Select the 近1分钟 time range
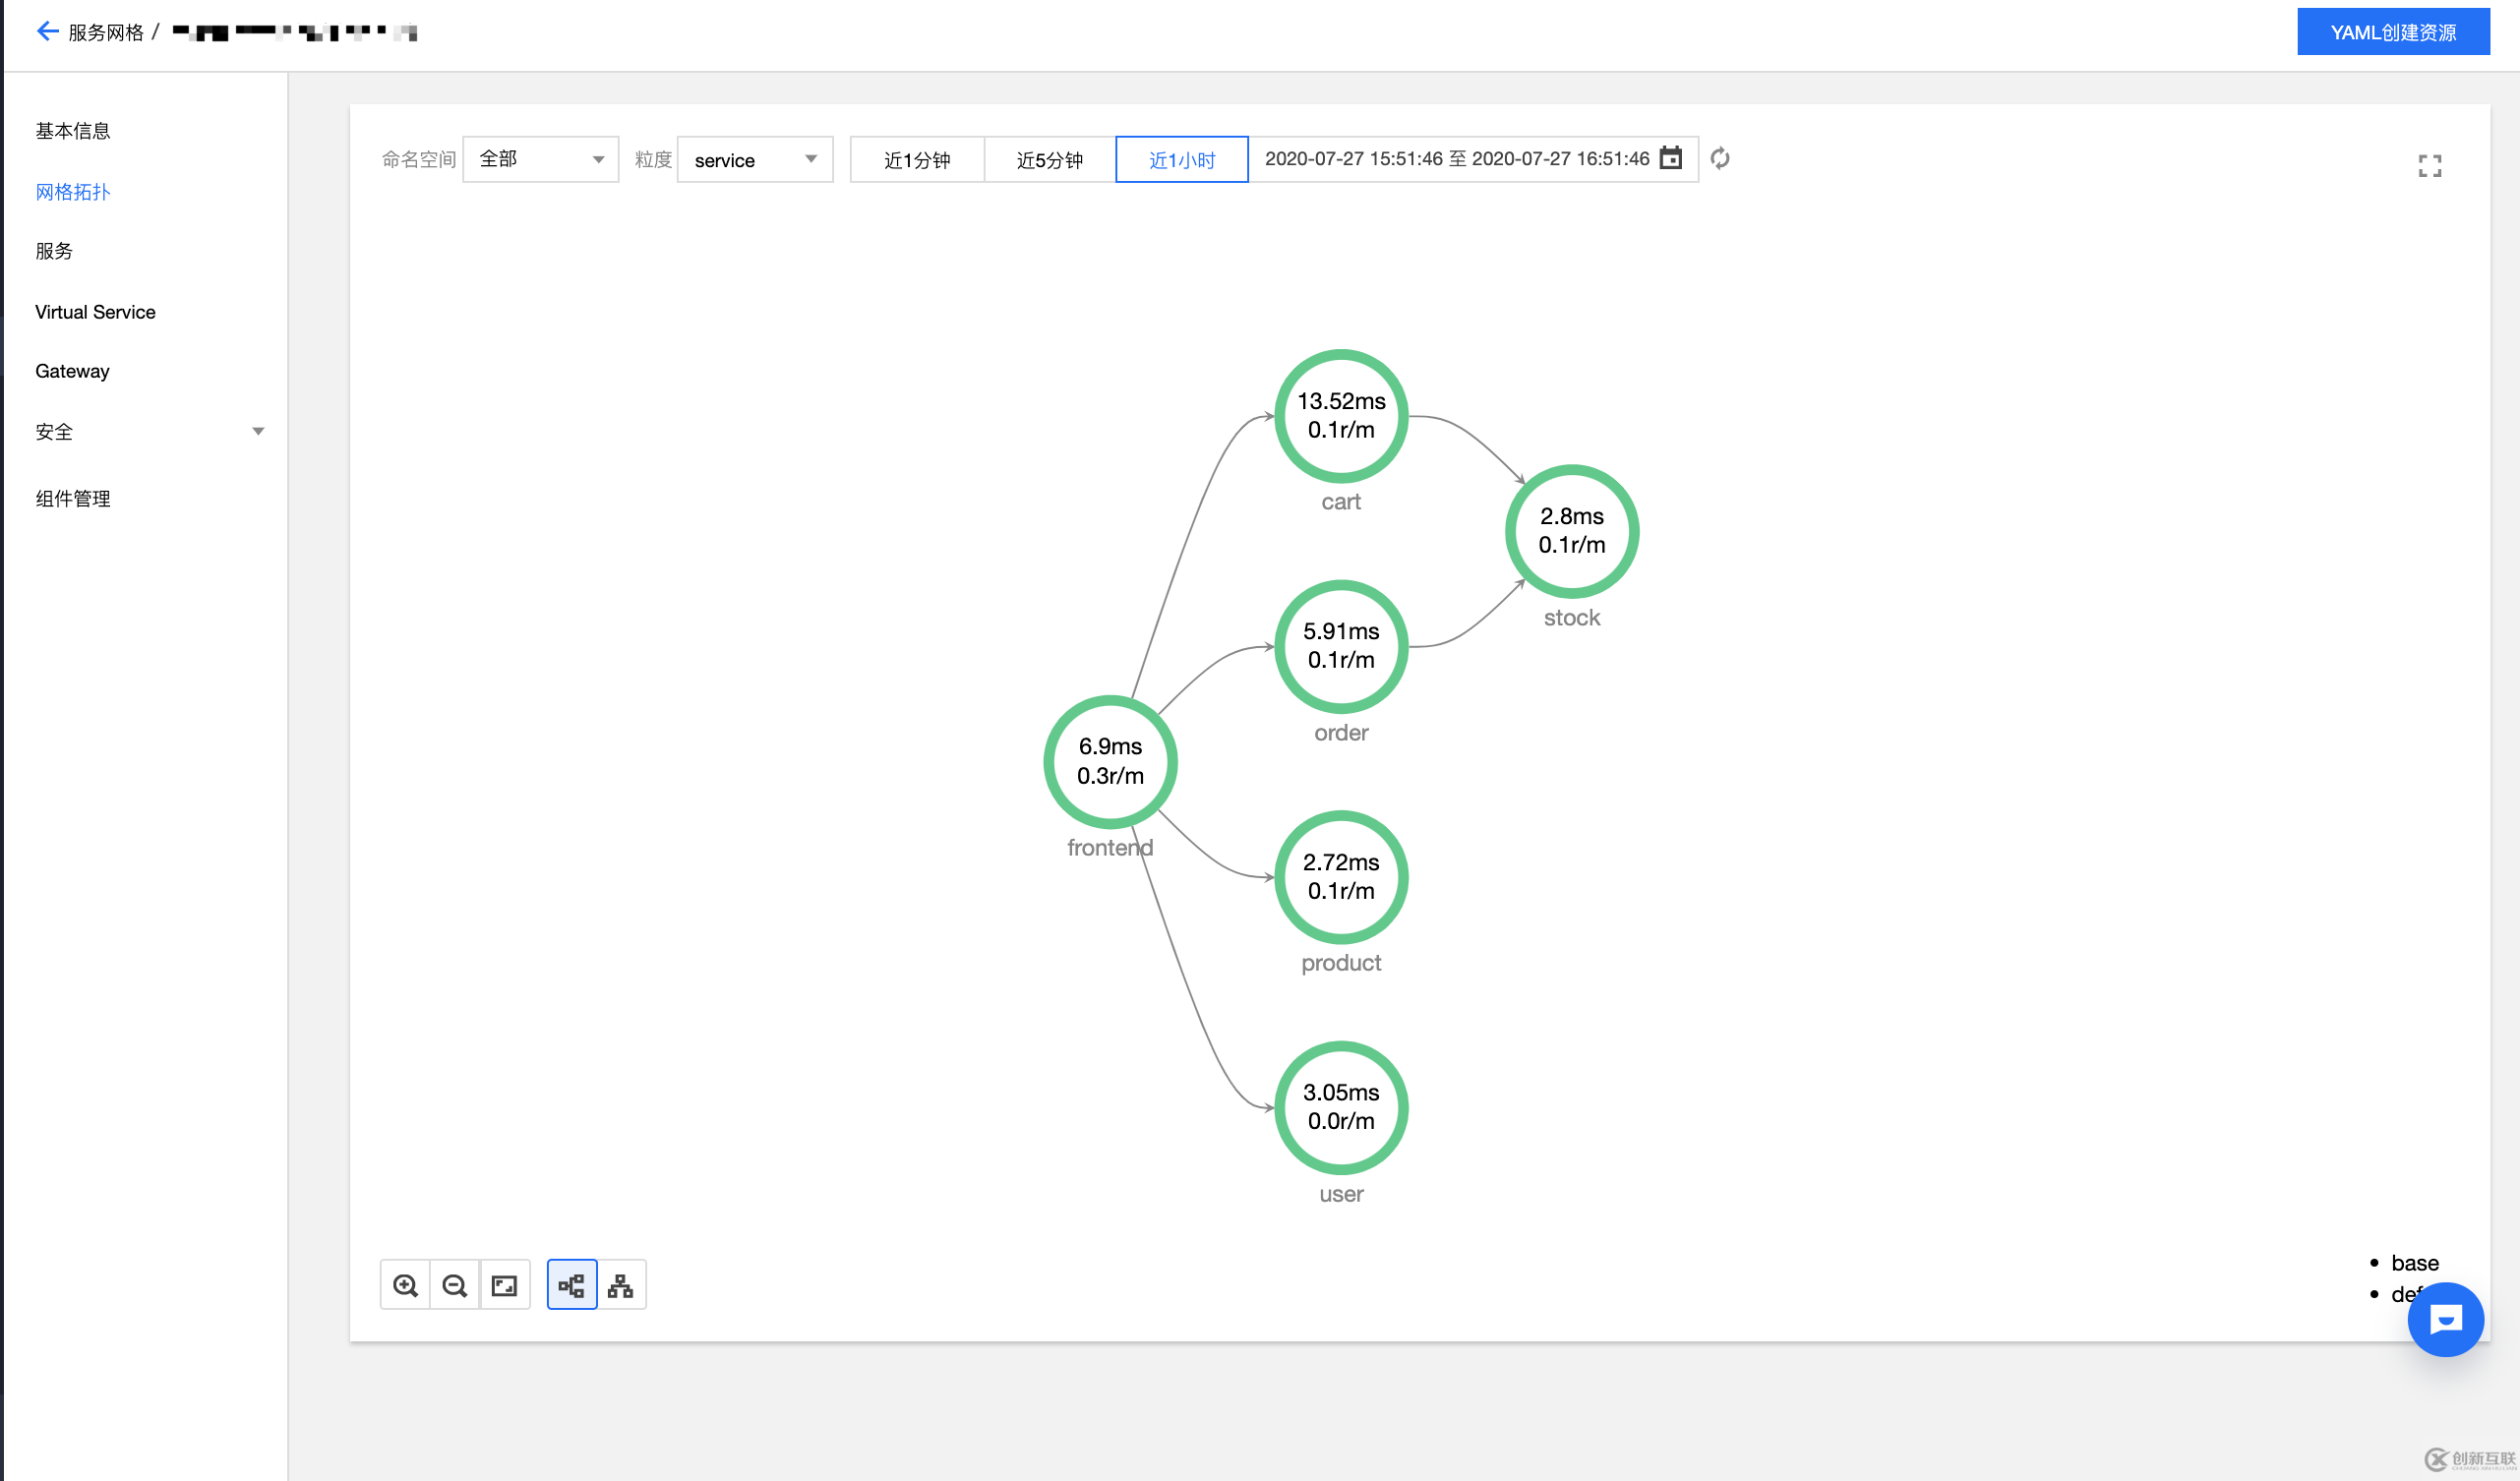The height and width of the screenshot is (1481, 2520). tap(917, 159)
